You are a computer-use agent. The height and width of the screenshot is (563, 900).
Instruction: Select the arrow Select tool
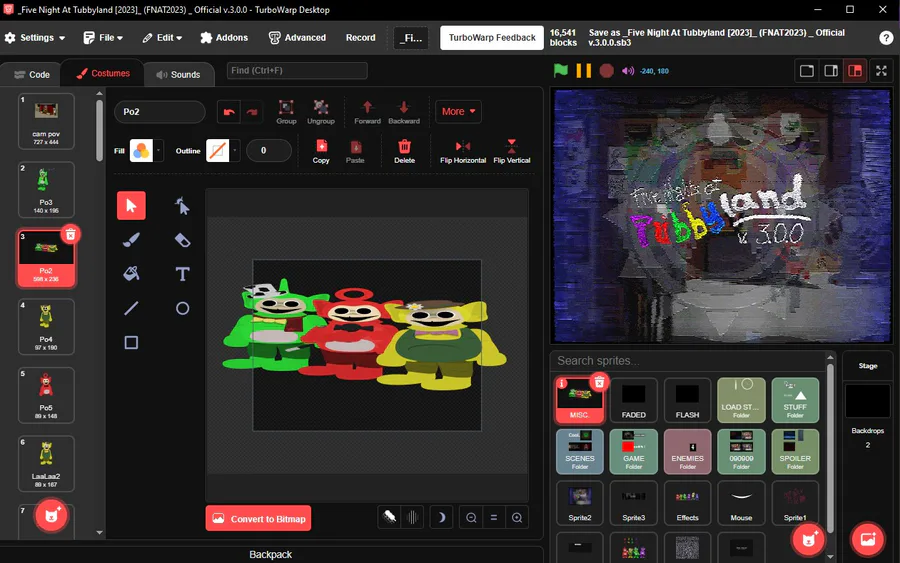coord(131,205)
